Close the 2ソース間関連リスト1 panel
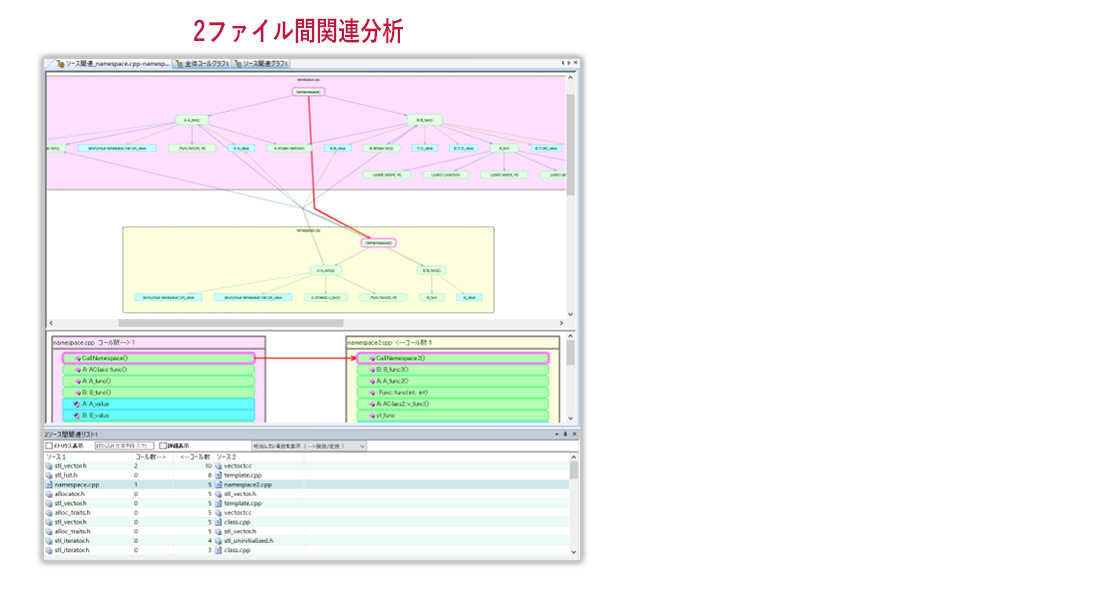The width and height of the screenshot is (1100, 604). click(574, 434)
